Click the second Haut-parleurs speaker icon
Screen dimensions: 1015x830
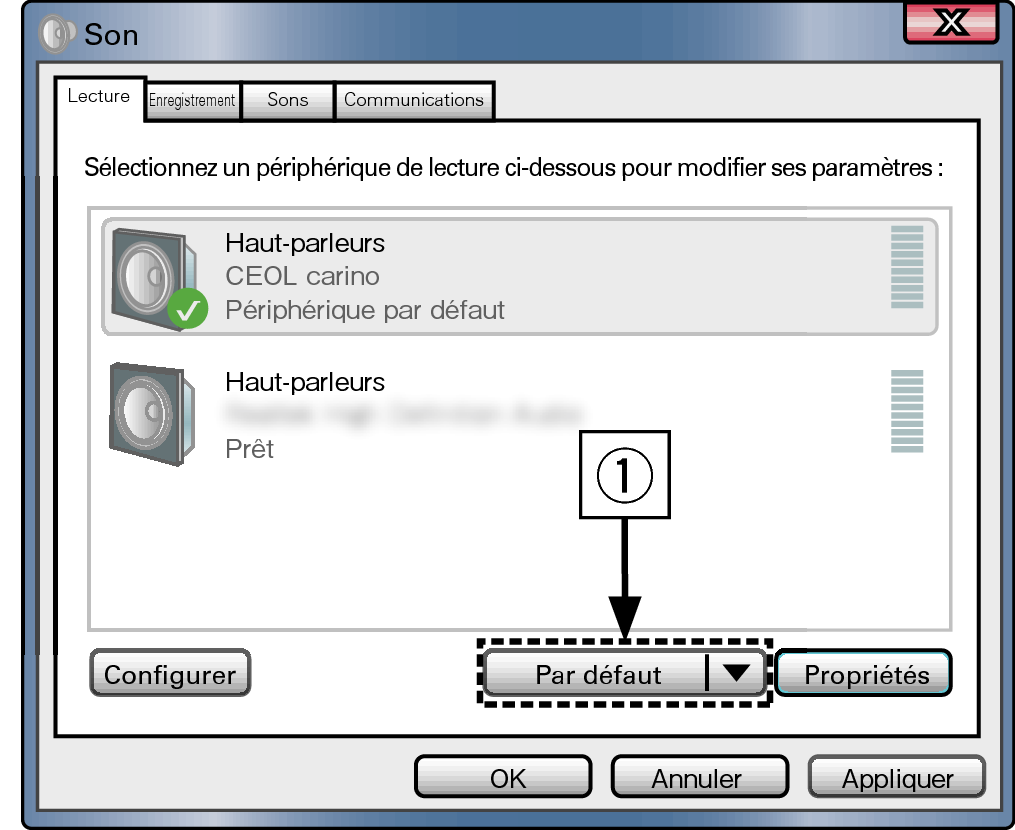(152, 414)
